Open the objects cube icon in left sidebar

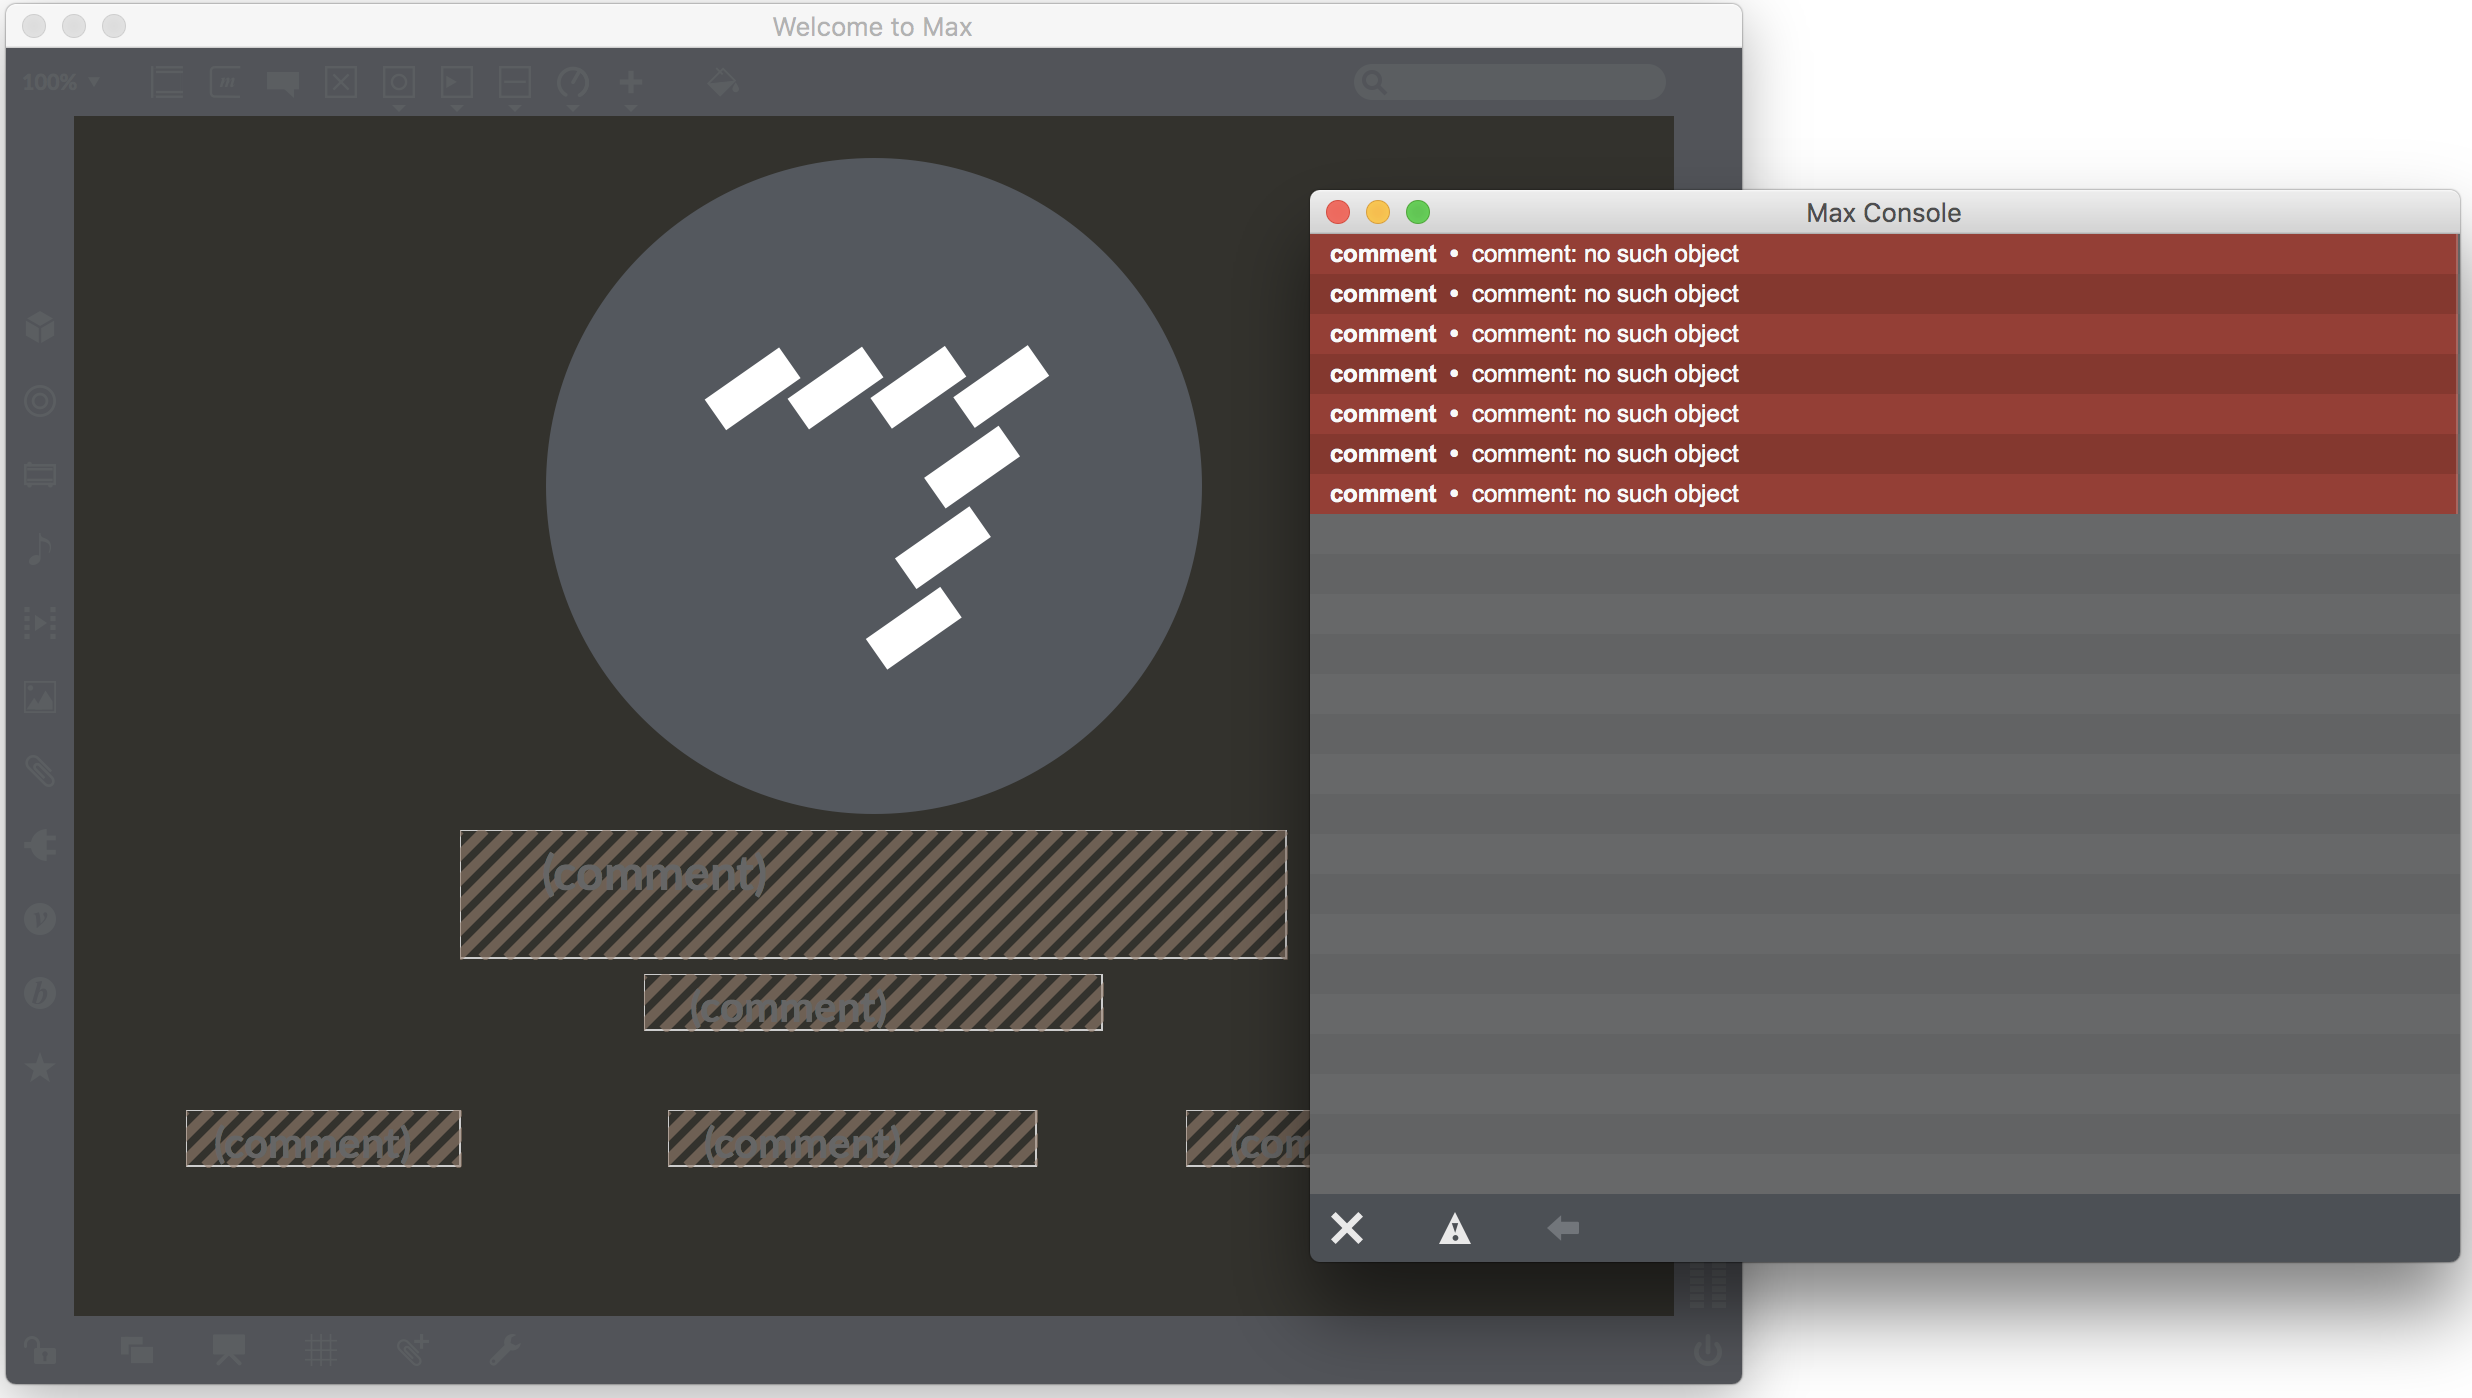pyautogui.click(x=40, y=327)
